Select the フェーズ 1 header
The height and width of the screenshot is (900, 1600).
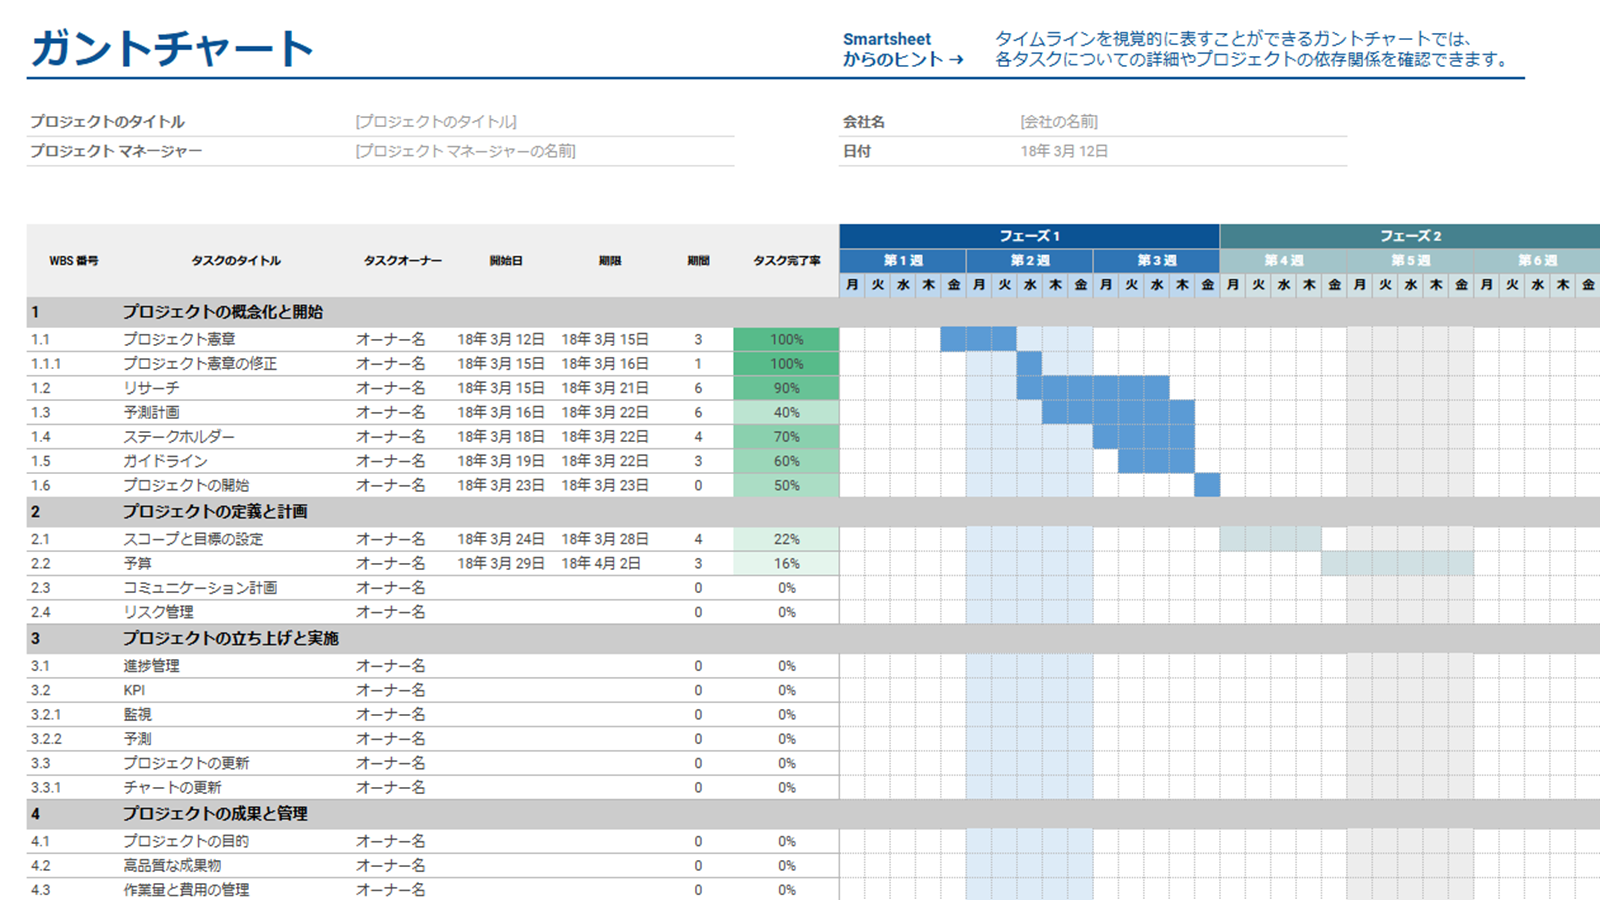click(x=1029, y=236)
